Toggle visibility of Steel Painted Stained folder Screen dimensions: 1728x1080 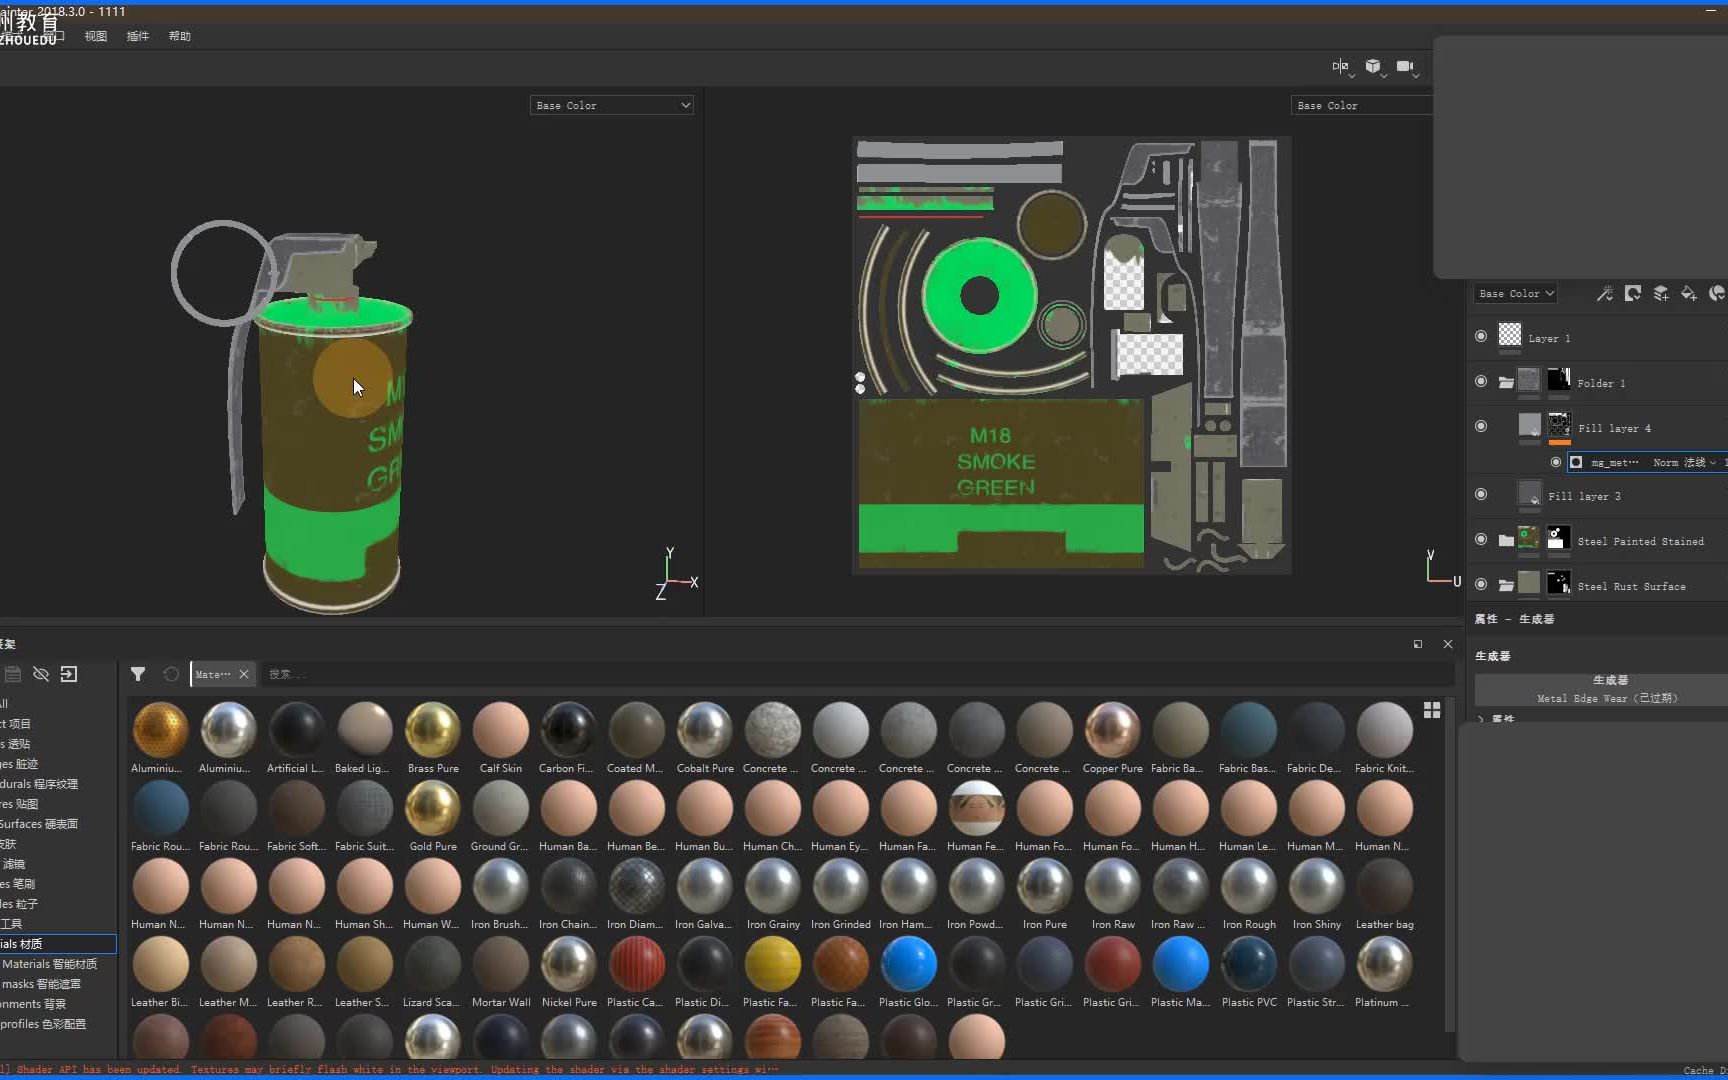[1481, 539]
